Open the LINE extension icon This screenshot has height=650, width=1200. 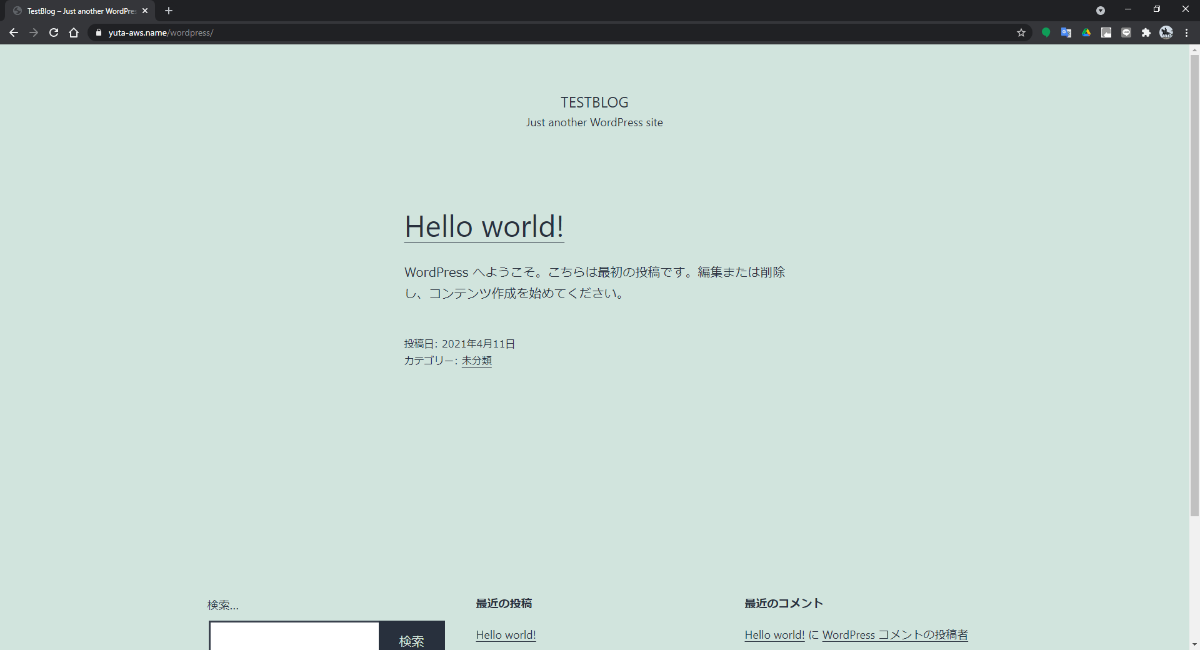(1126, 32)
